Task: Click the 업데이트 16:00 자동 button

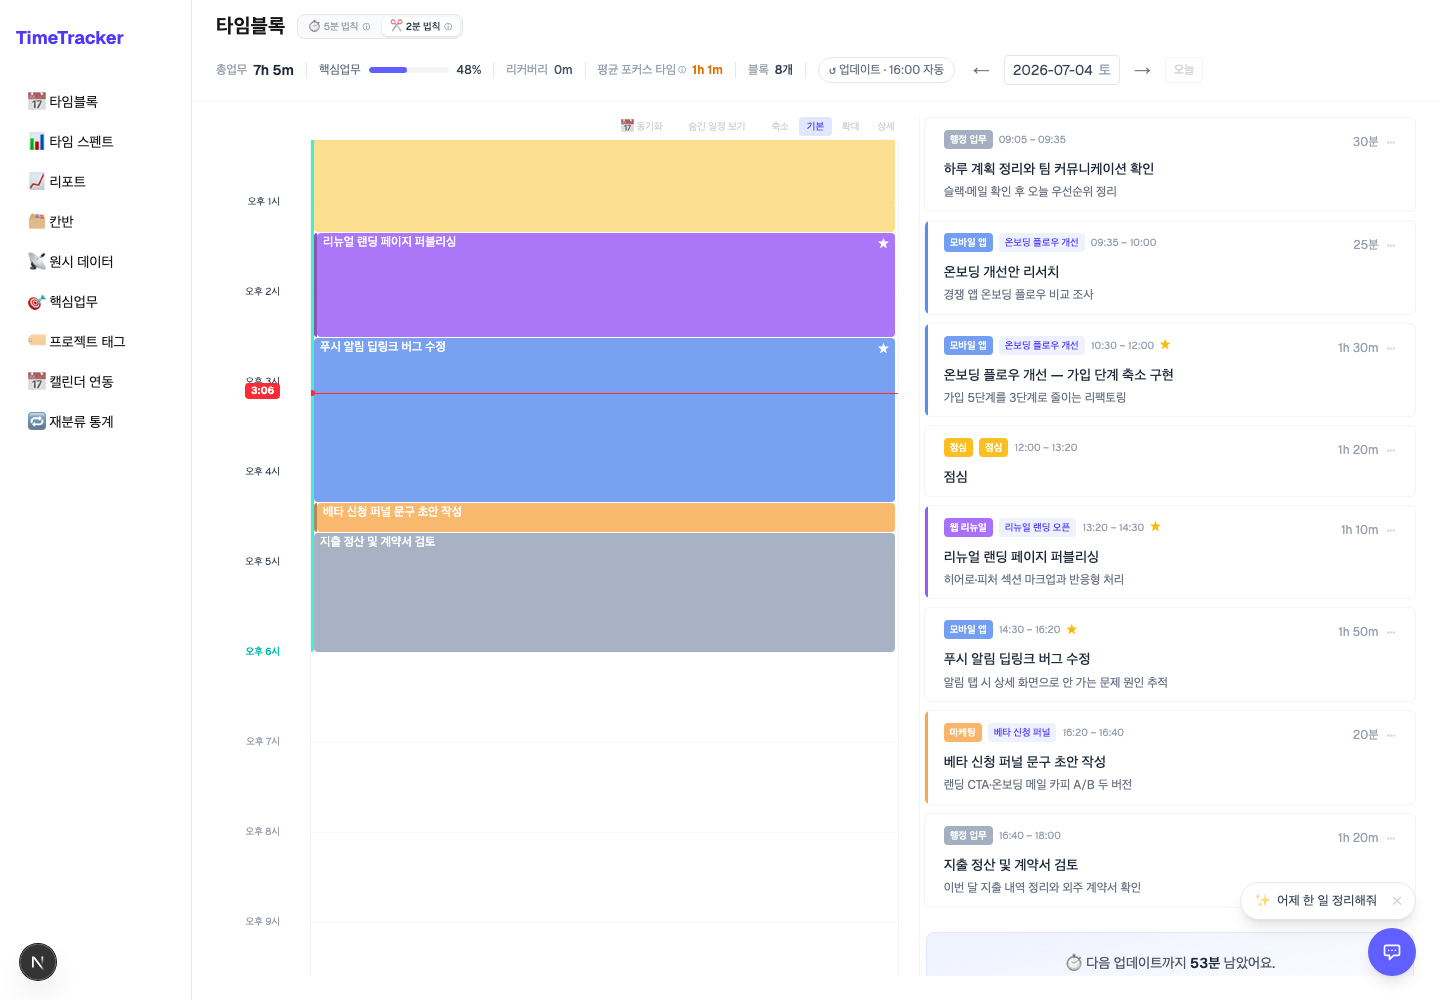Action: click(x=886, y=70)
